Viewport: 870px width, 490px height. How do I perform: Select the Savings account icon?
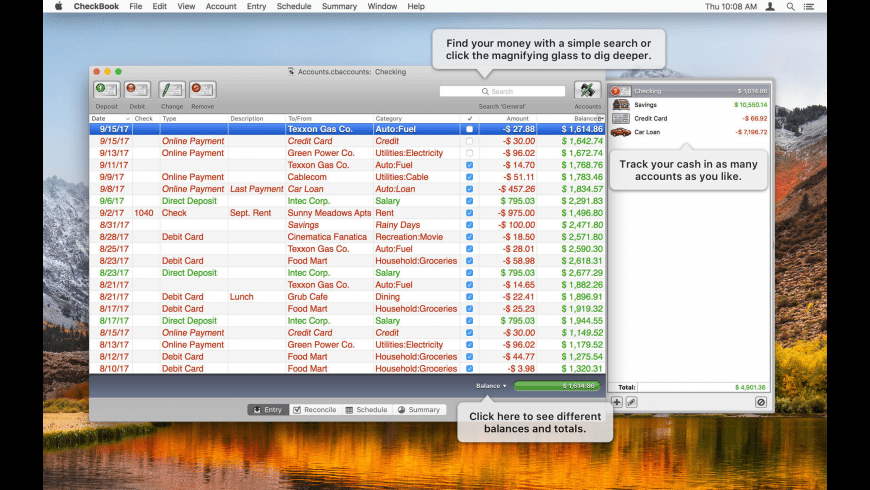(x=620, y=104)
